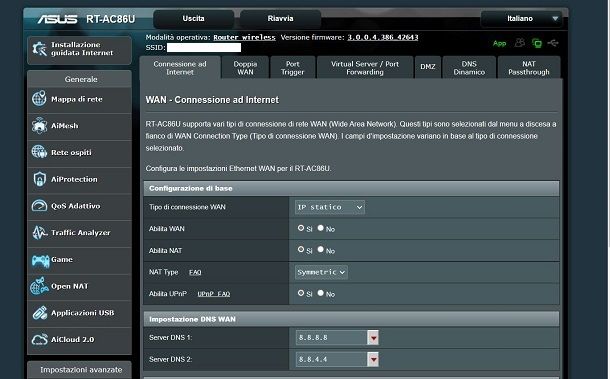Switch to the Connessione ad Internet tab
610x379 pixels.
180,68
